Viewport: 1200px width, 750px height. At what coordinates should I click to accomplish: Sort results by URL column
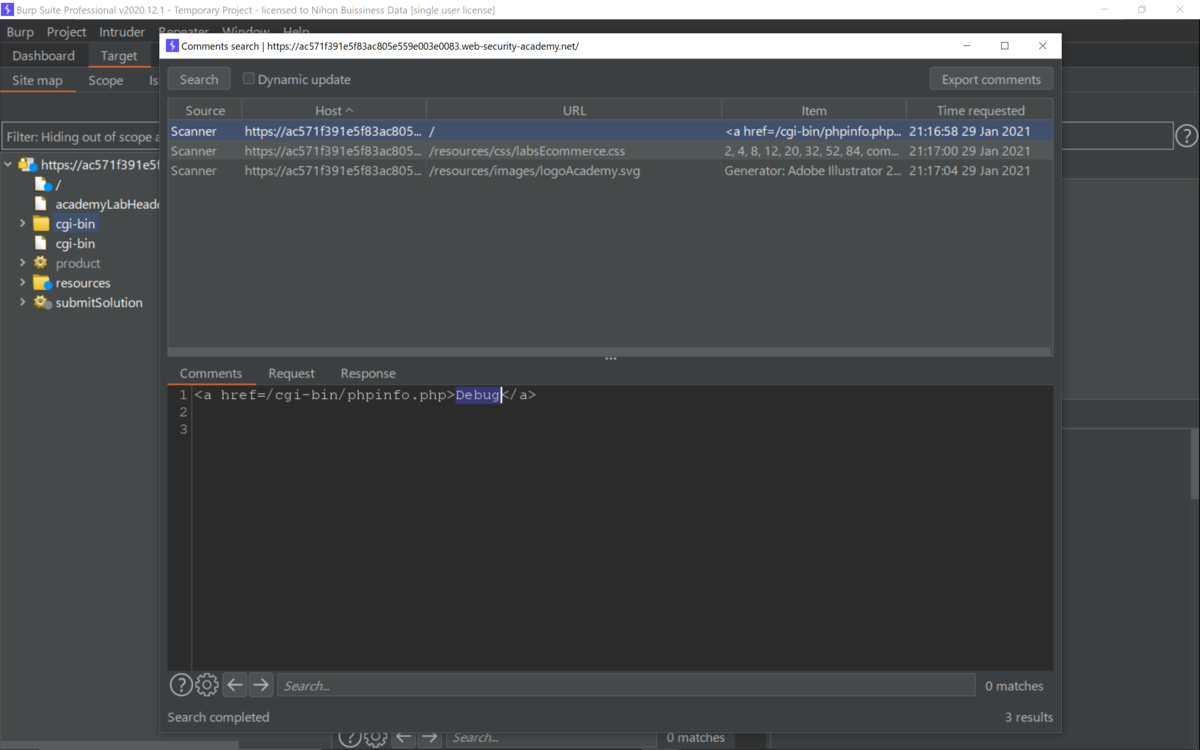[x=574, y=110]
